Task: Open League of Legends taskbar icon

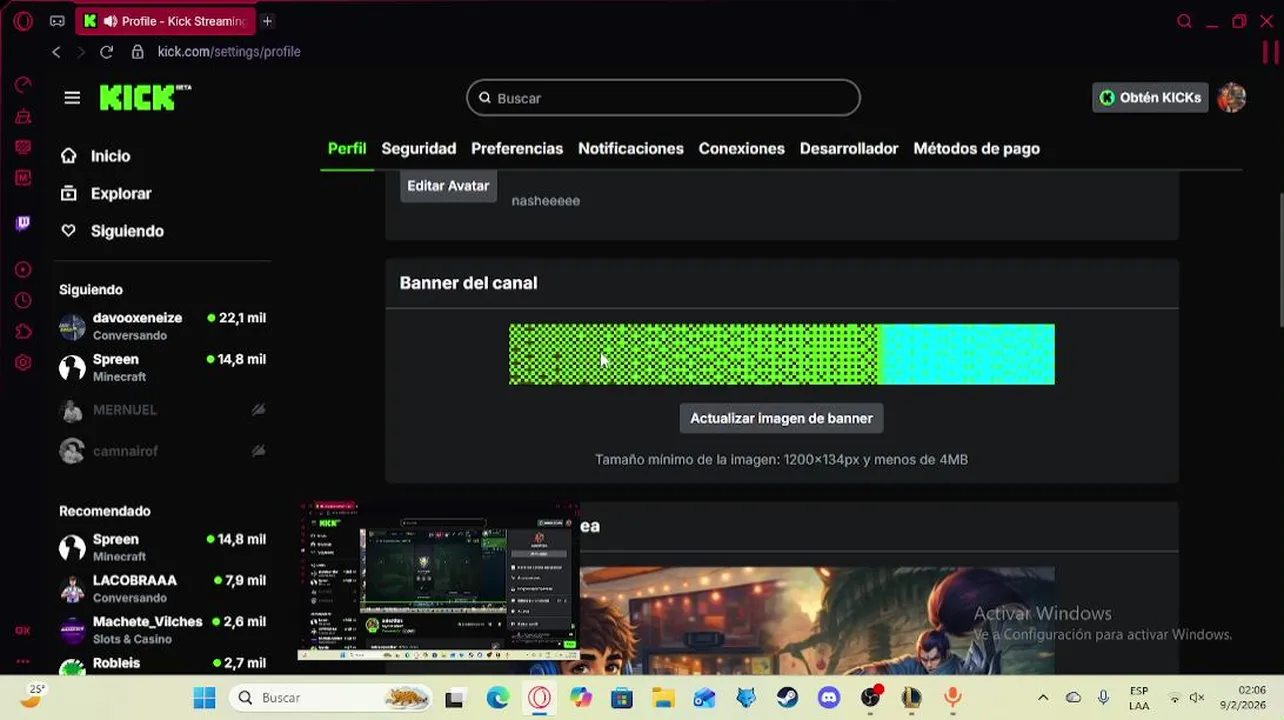Action: click(x=911, y=698)
